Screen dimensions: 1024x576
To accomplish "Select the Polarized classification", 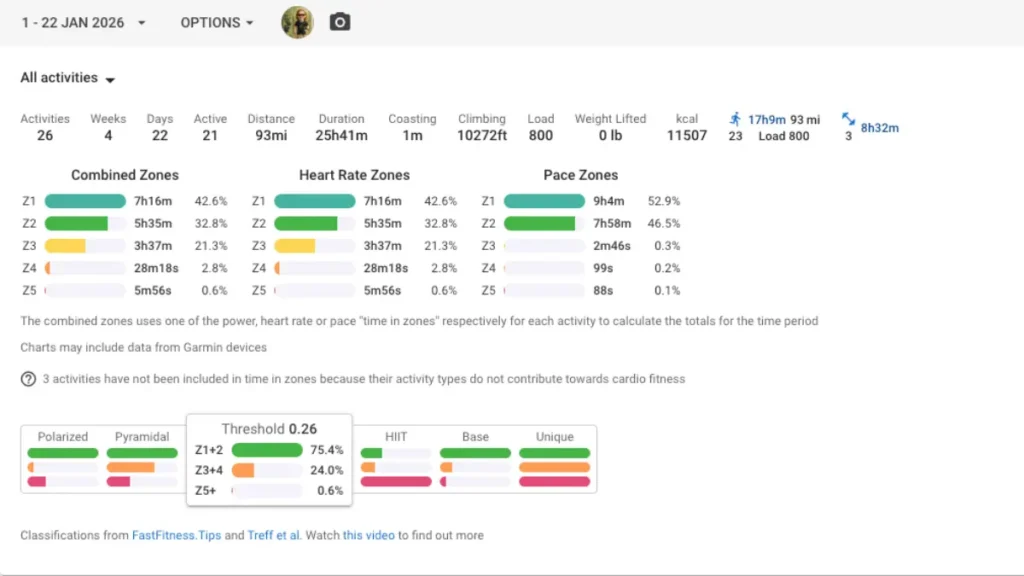I will pos(63,437).
